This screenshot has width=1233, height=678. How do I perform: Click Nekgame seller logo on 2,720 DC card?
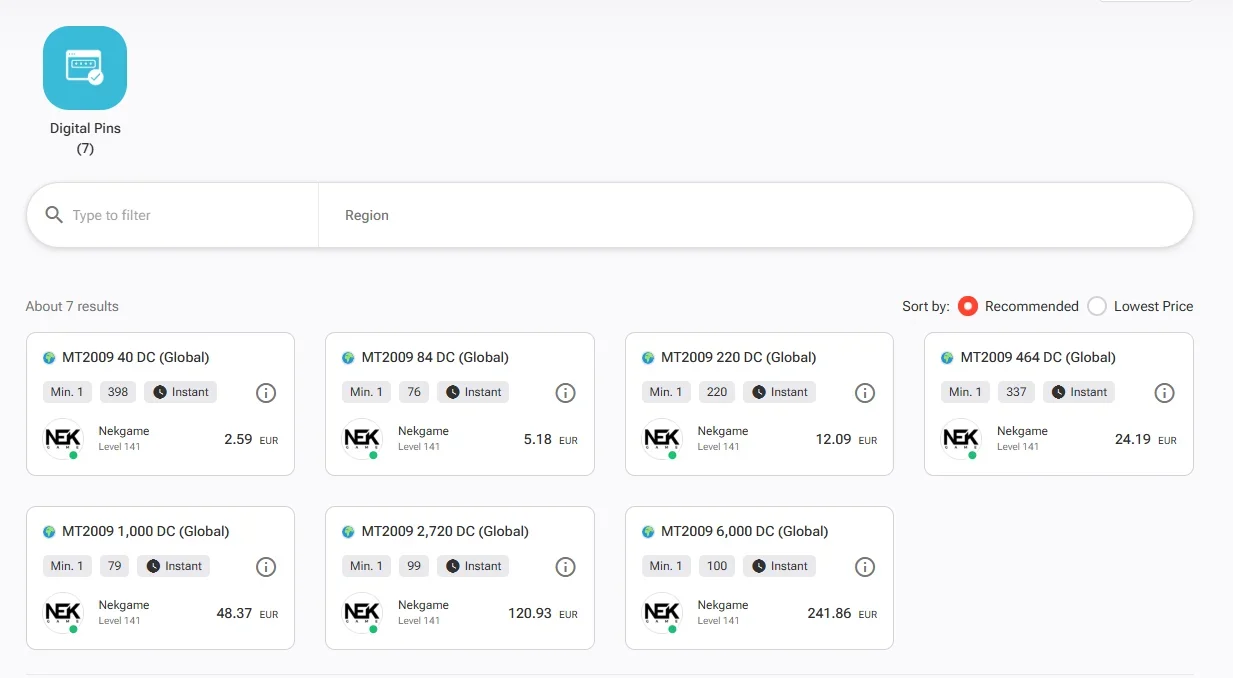[x=362, y=612]
